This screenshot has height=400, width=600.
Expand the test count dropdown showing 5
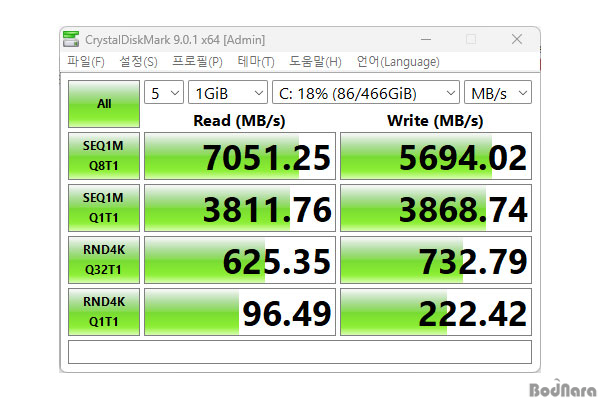[x=163, y=93]
